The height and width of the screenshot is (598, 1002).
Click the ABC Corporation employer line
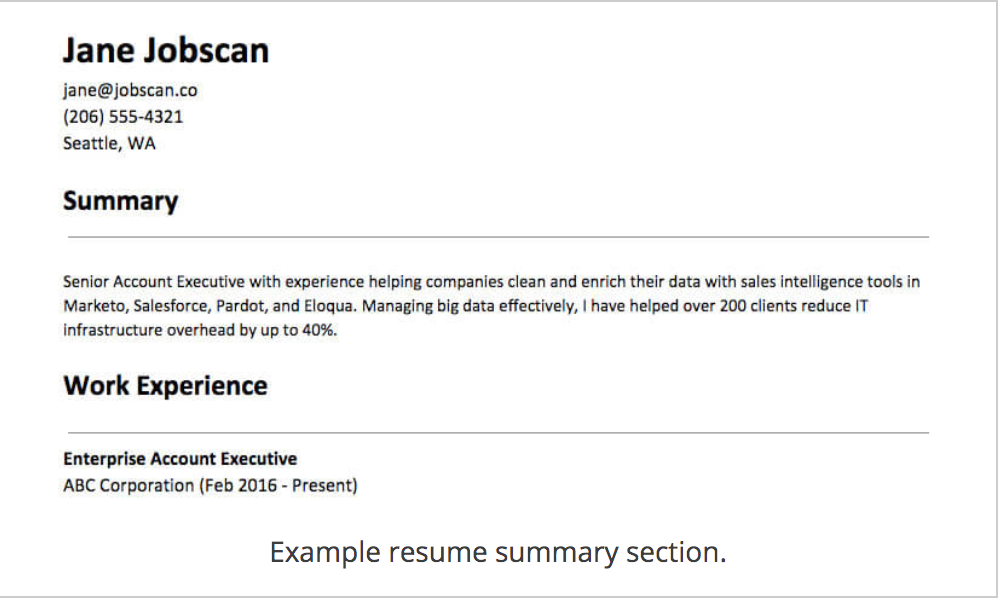click(x=210, y=486)
